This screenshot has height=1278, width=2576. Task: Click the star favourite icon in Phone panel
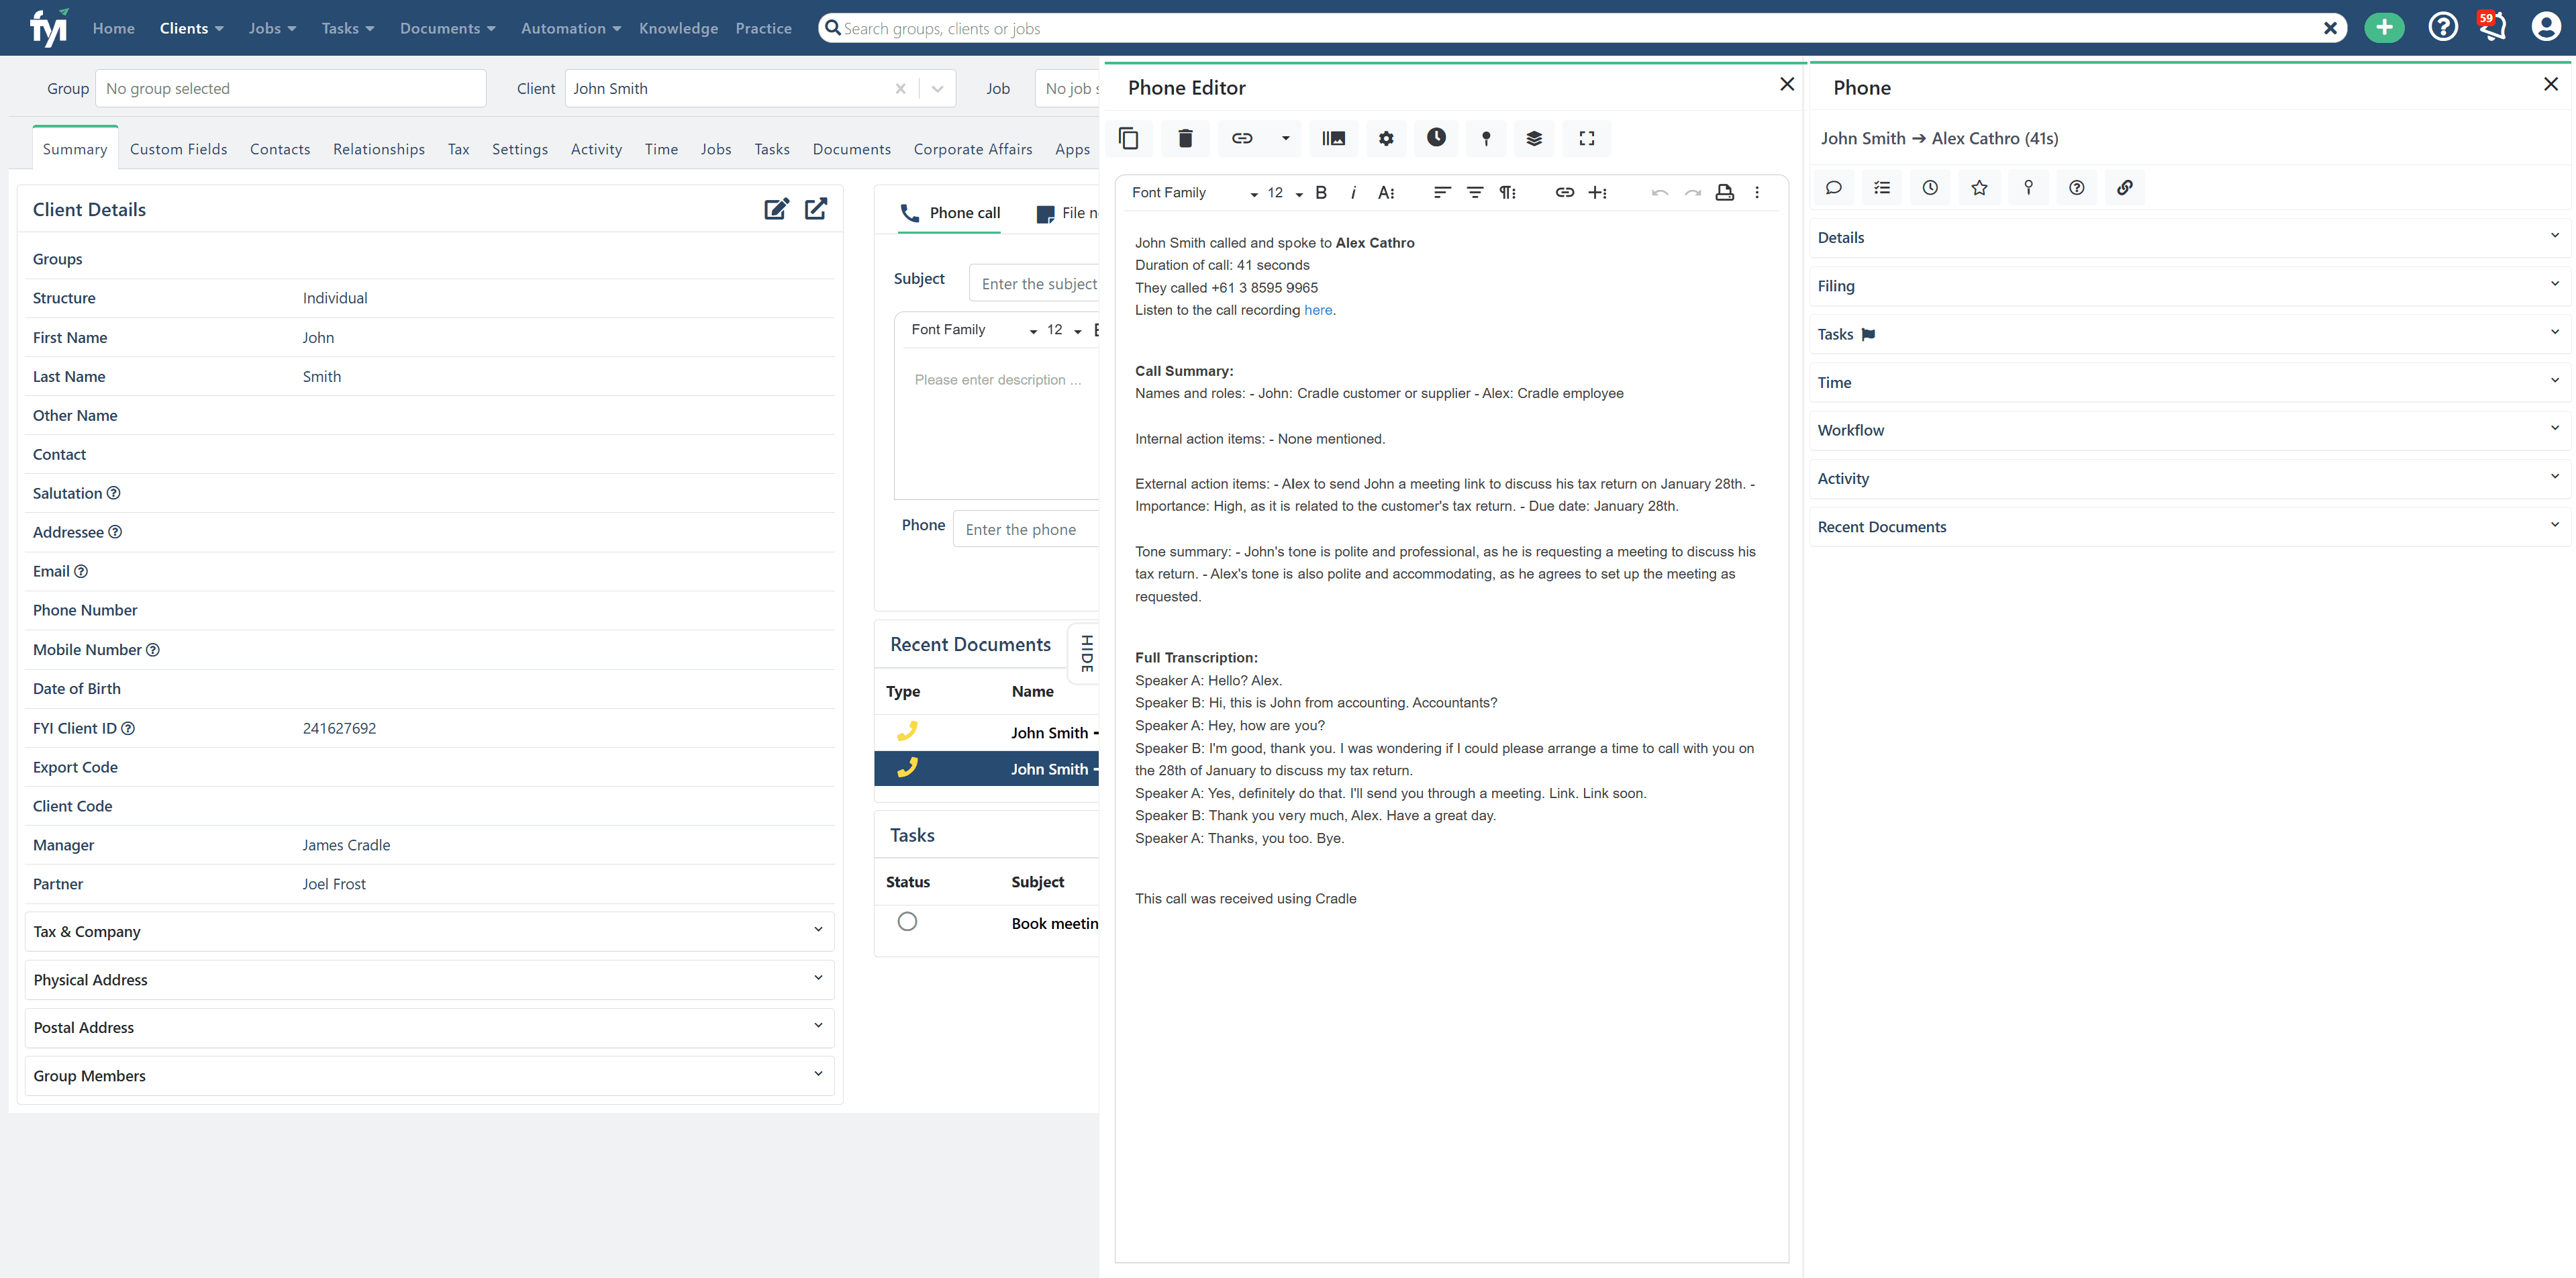point(1979,187)
